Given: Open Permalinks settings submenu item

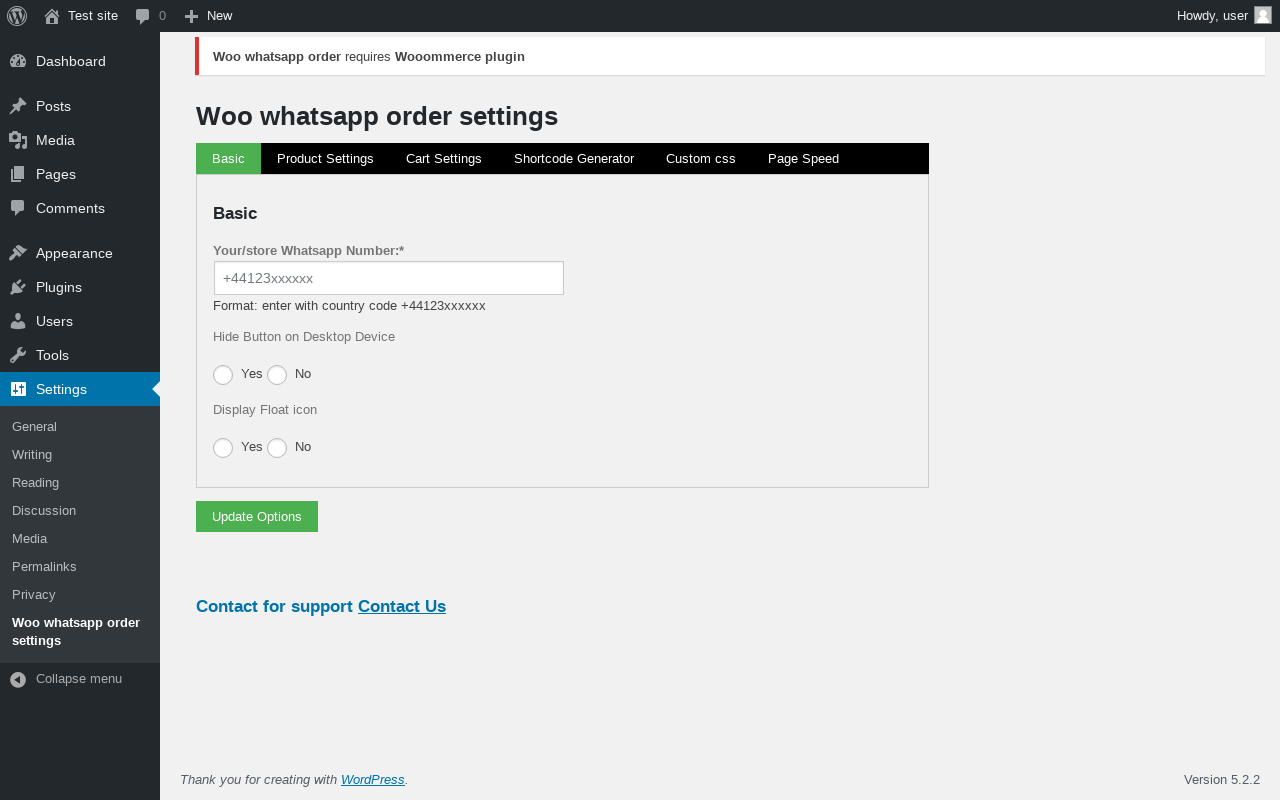Looking at the screenshot, I should [x=44, y=567].
